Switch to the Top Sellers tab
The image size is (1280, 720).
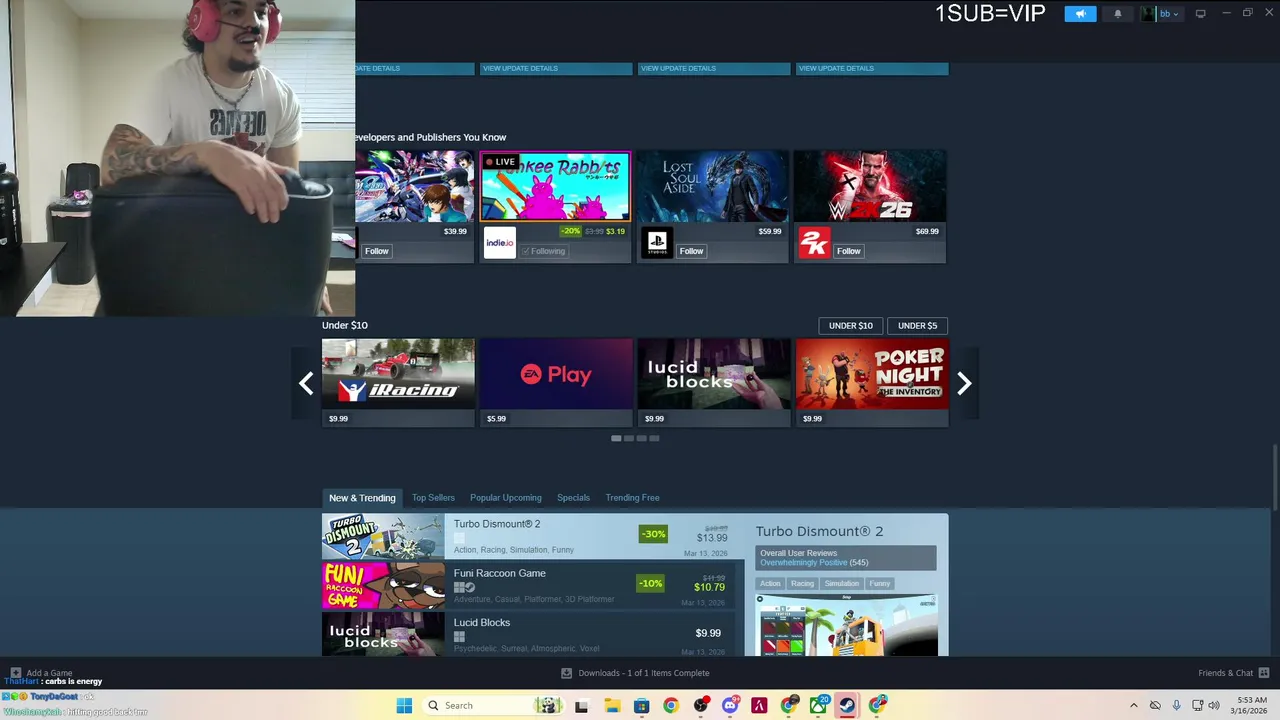(x=433, y=498)
